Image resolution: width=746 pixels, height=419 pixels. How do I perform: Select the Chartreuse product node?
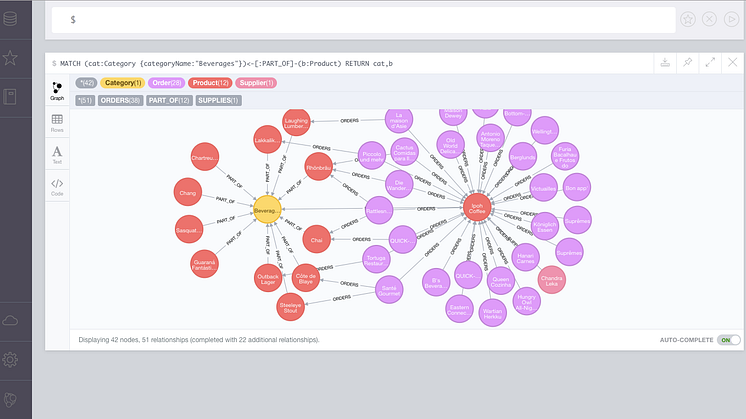coord(205,156)
